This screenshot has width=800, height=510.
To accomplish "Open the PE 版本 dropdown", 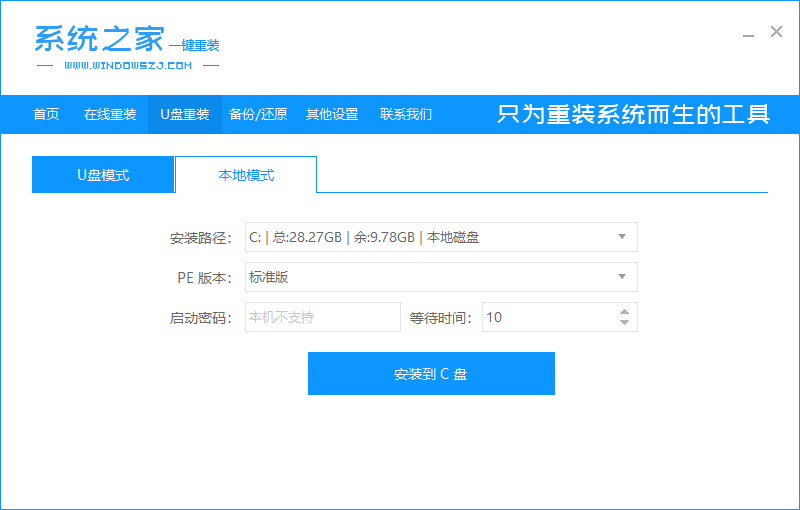I will click(x=621, y=277).
